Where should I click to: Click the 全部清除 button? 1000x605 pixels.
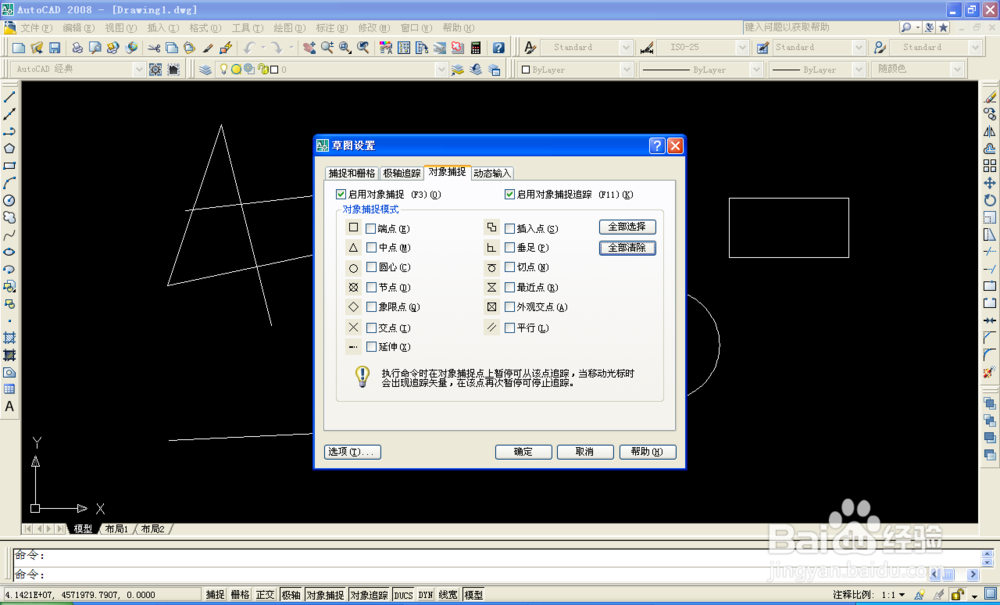coord(628,248)
